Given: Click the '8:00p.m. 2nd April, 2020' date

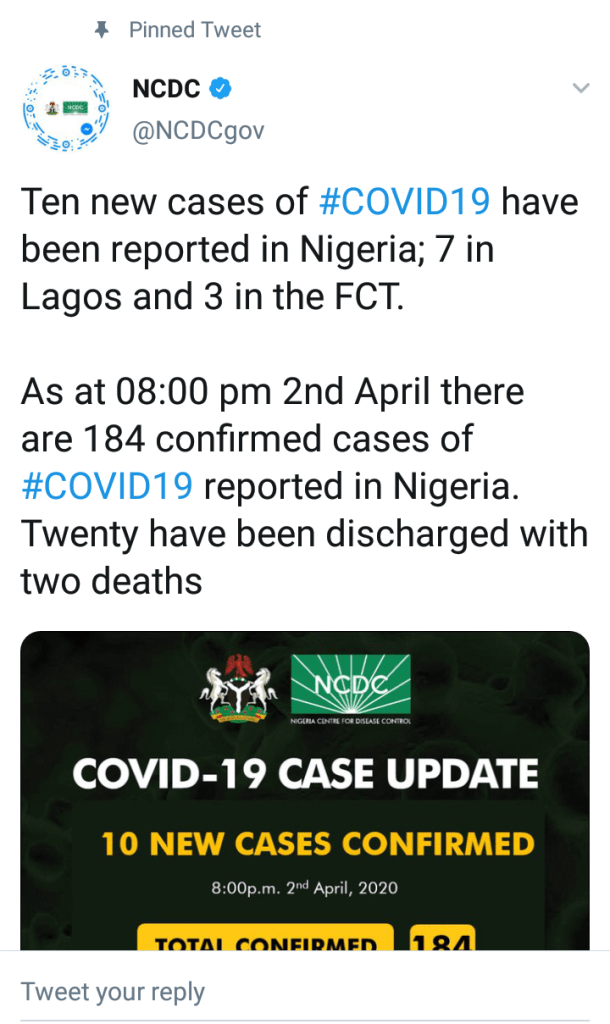Looking at the screenshot, I should (x=304, y=888).
